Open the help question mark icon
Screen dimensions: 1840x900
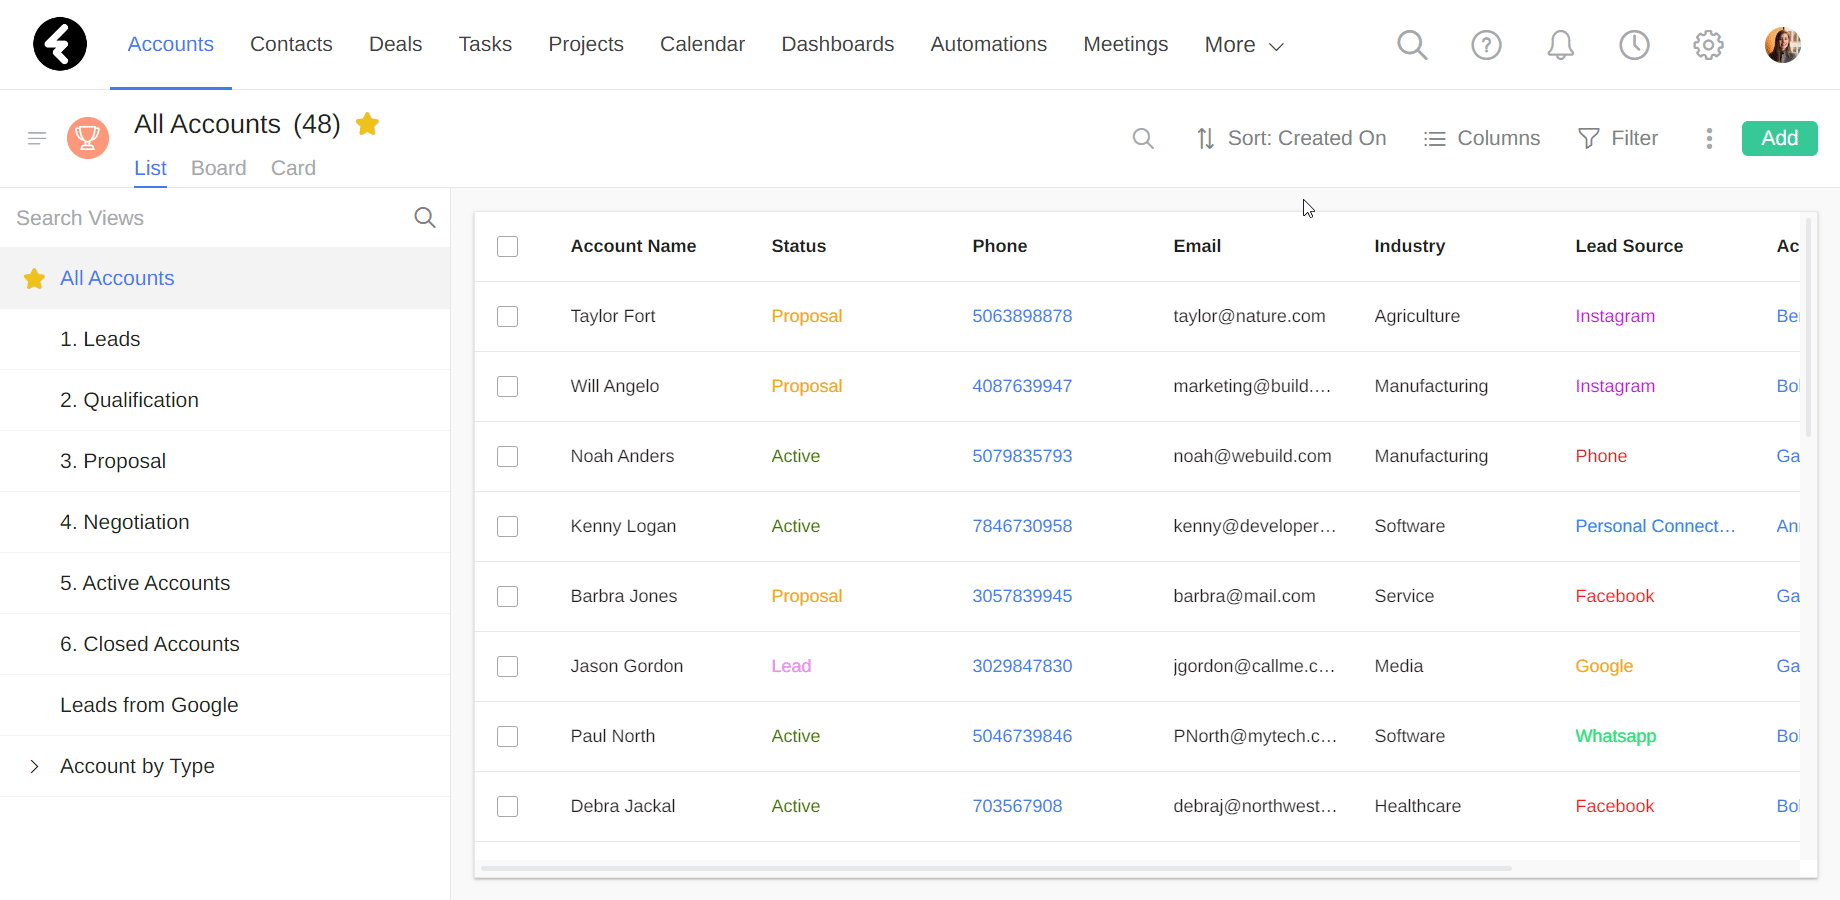coord(1486,44)
